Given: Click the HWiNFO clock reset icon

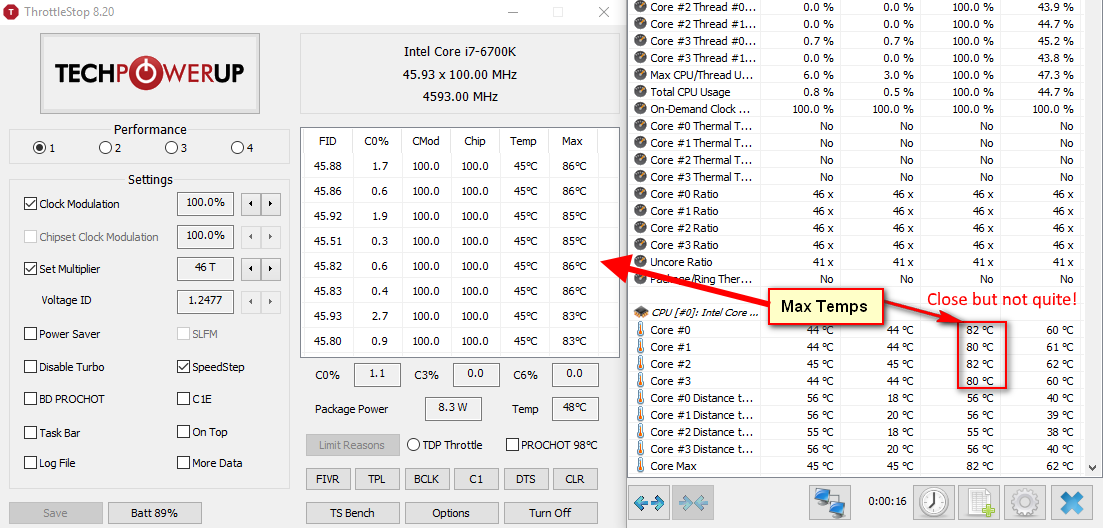Looking at the screenshot, I should tap(933, 502).
